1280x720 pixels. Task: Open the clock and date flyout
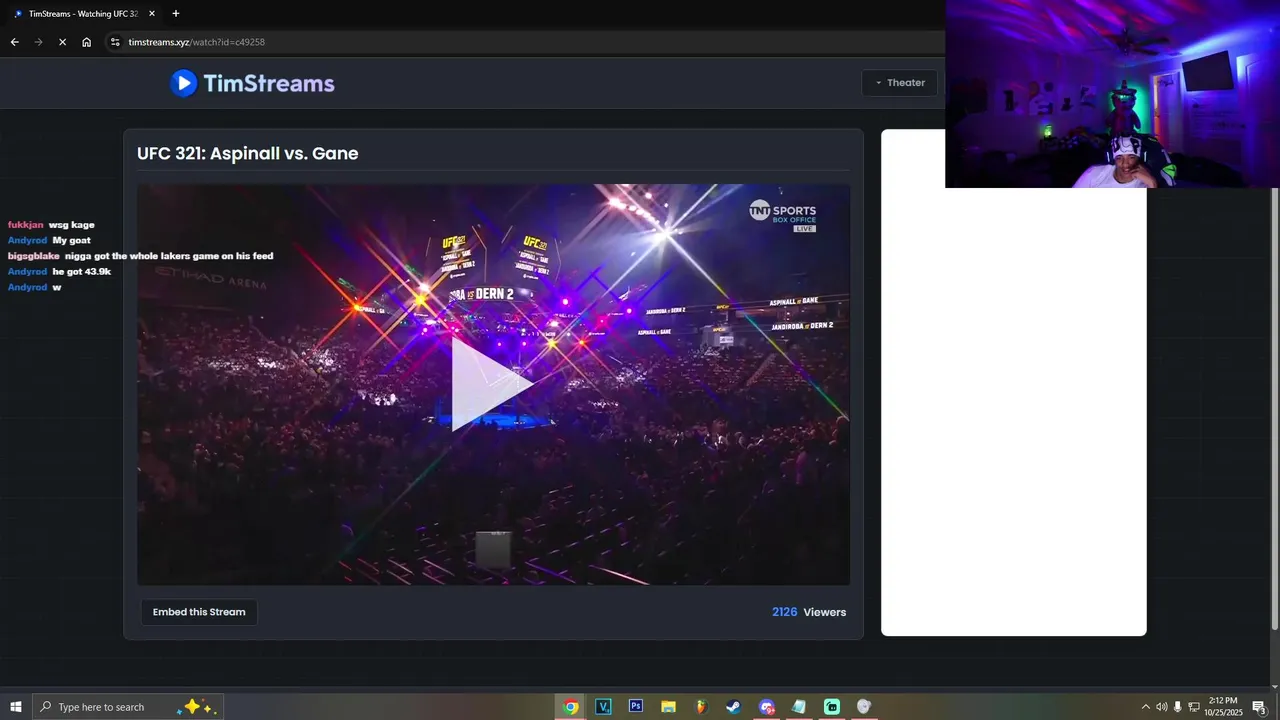click(1223, 707)
